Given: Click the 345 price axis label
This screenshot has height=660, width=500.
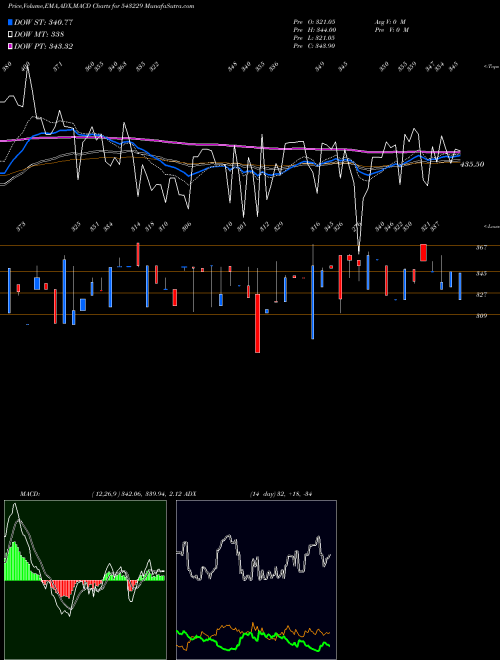Looking at the screenshot, I should tap(481, 274).
